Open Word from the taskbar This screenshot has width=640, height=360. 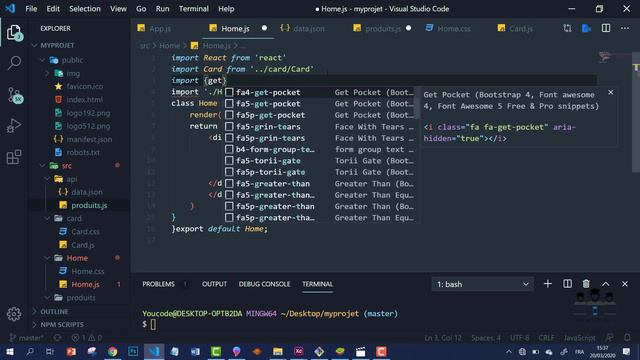coord(195,351)
